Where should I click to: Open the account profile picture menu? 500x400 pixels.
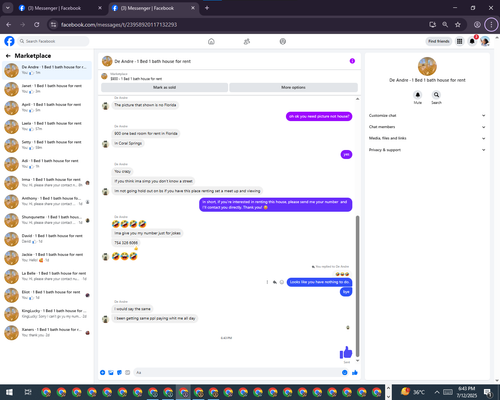tap(485, 41)
